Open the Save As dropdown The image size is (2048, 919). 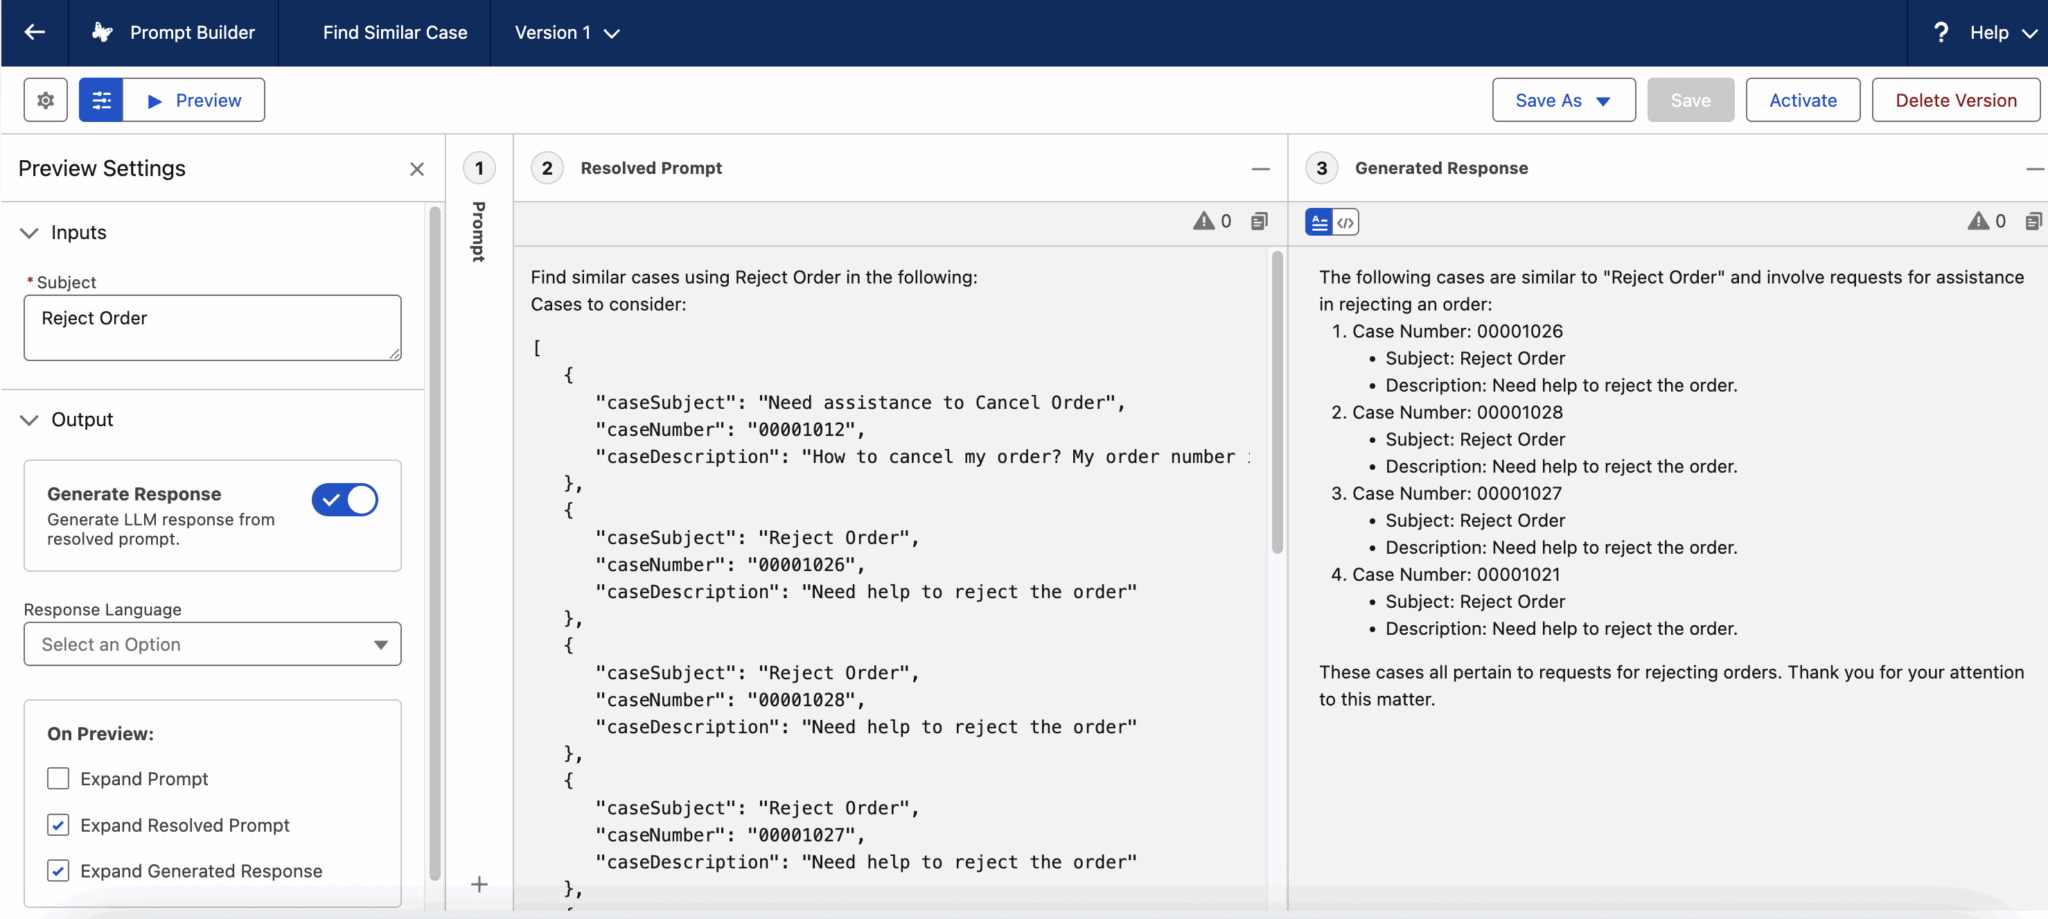1563,100
